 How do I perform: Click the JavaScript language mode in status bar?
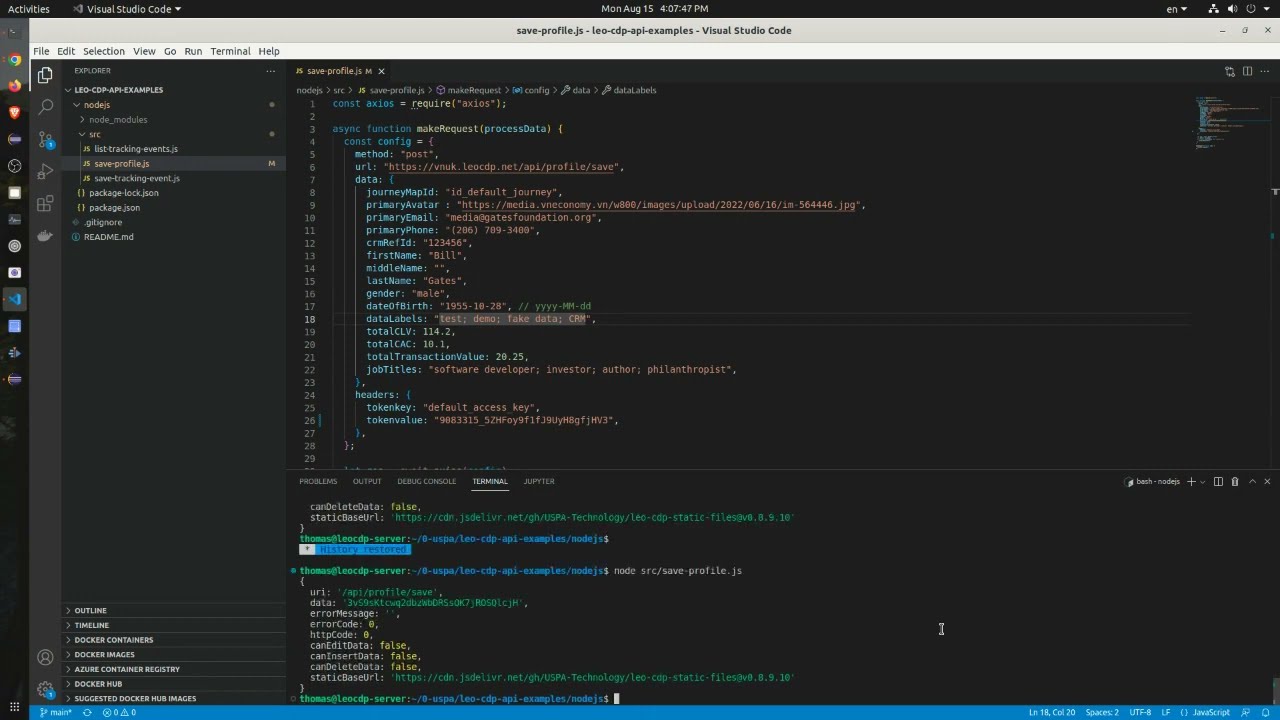click(1211, 712)
